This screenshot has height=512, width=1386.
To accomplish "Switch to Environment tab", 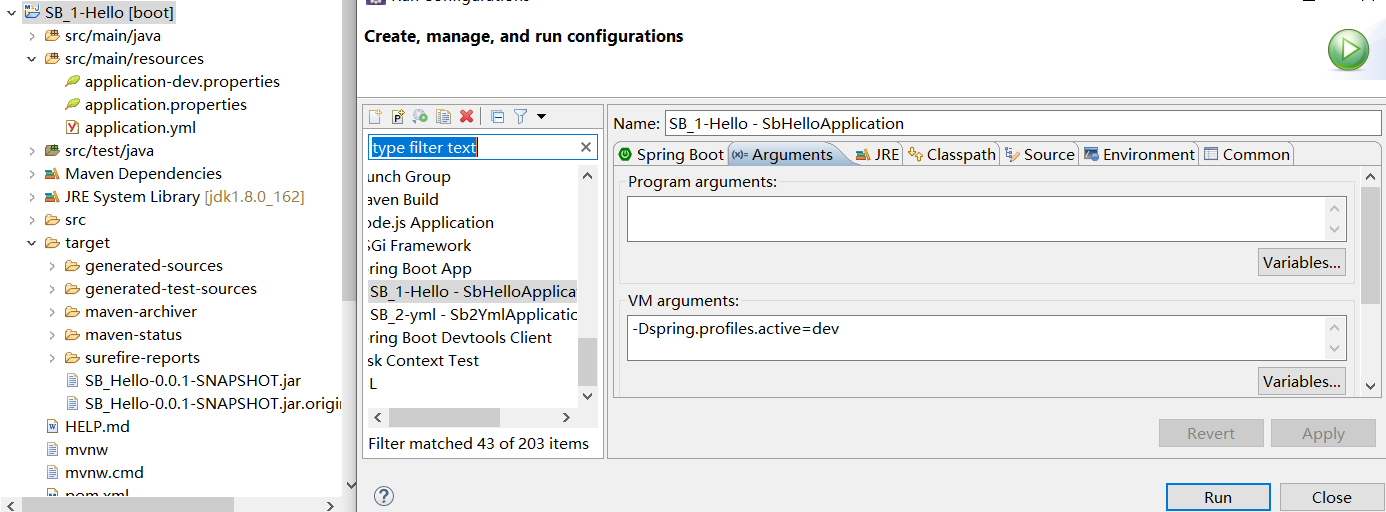I will [x=1139, y=154].
